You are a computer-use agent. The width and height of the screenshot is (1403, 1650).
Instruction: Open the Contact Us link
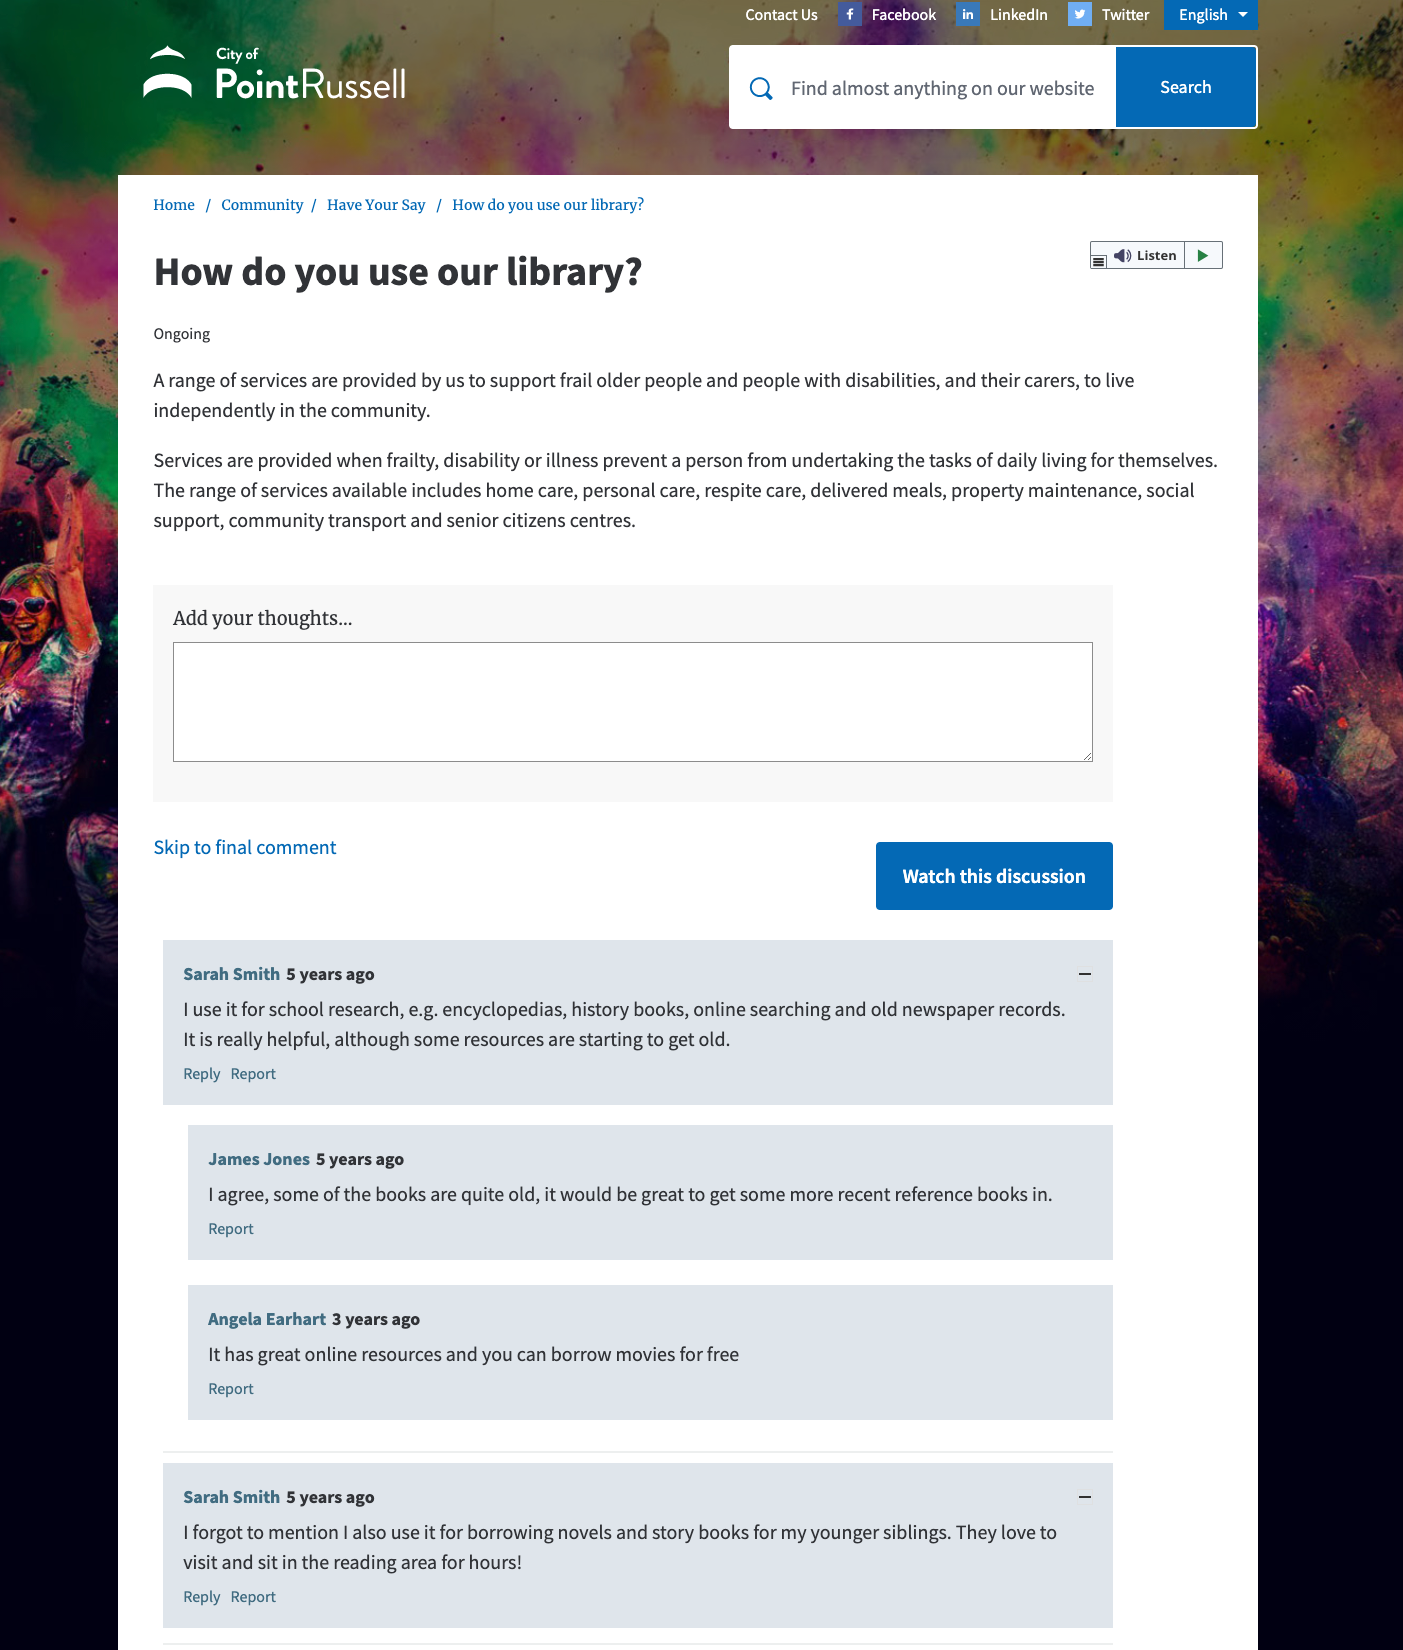[781, 15]
